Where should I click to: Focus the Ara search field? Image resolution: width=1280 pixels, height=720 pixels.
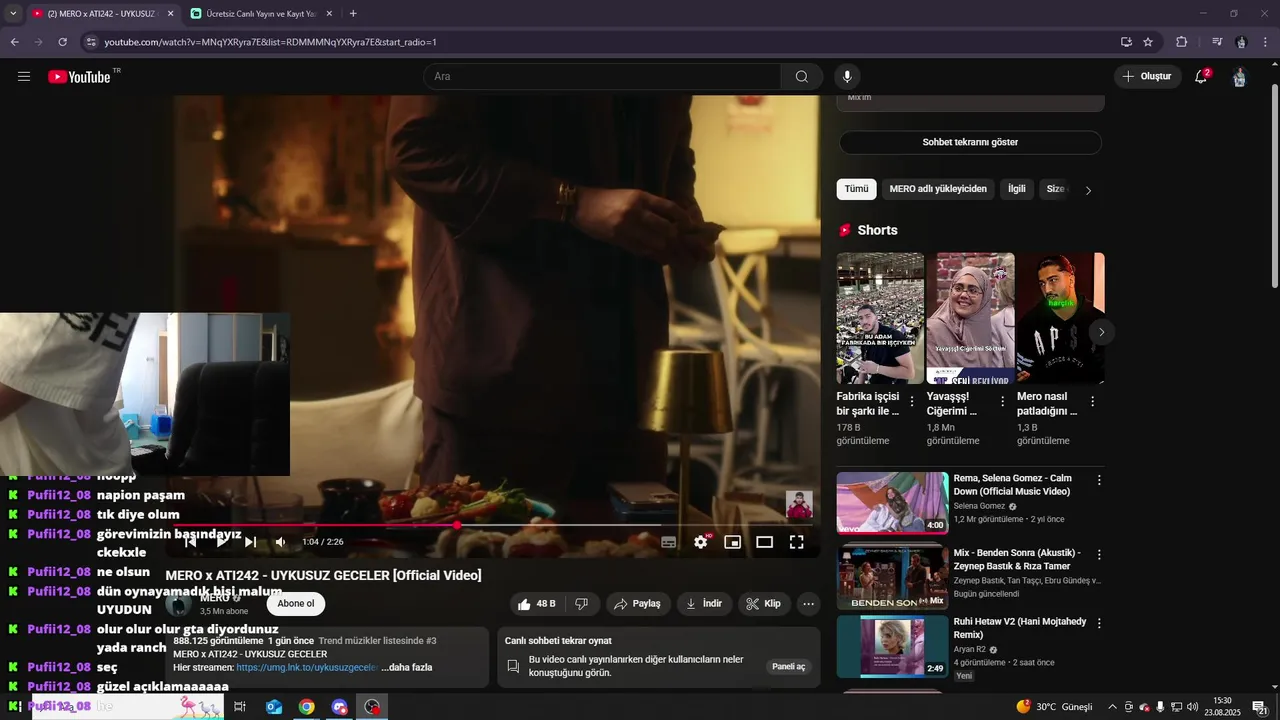602,76
